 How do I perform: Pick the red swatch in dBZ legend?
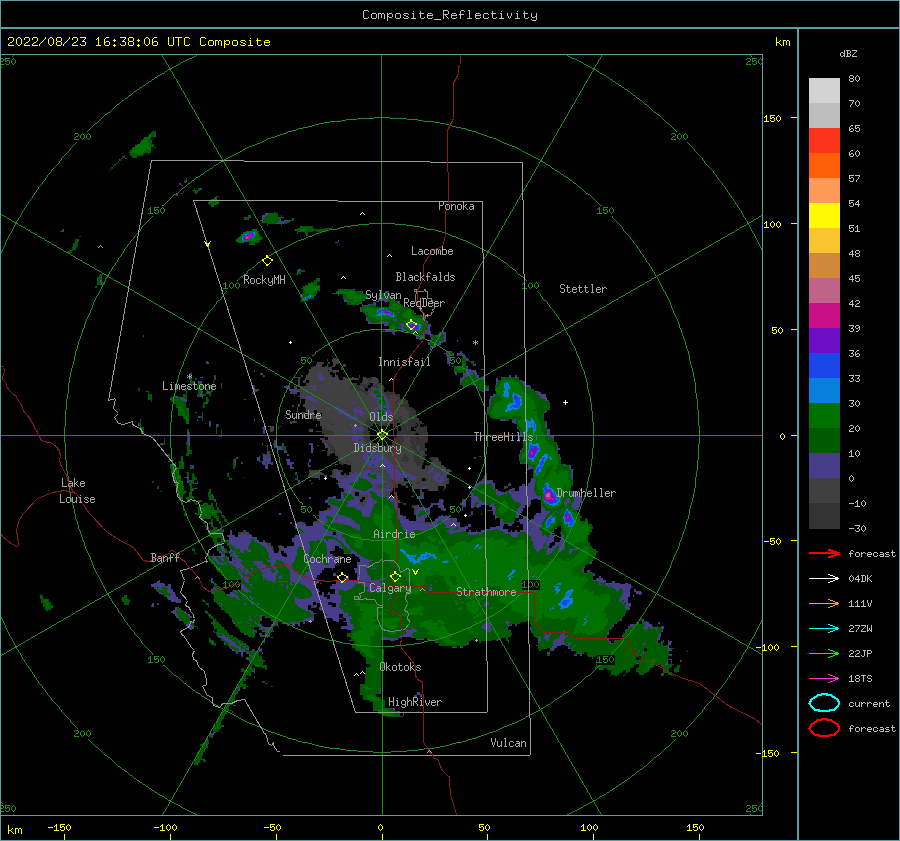[x=824, y=141]
